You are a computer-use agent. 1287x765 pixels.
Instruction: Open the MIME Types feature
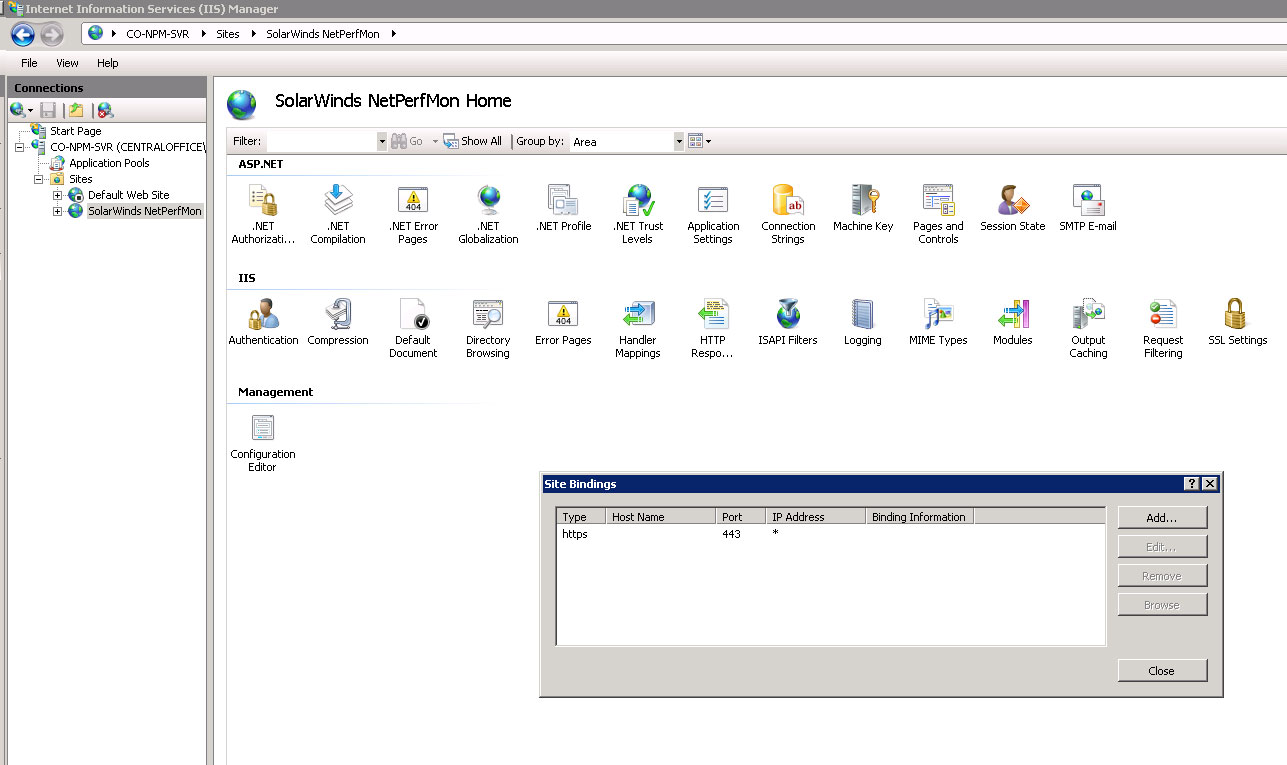pos(938,316)
